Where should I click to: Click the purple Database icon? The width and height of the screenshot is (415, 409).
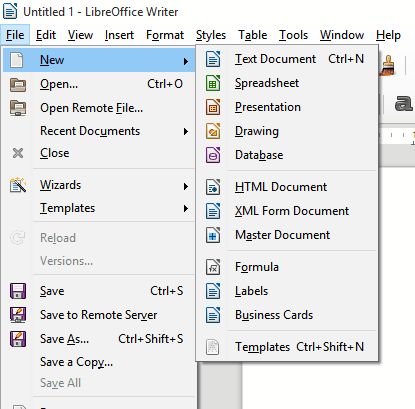213,155
